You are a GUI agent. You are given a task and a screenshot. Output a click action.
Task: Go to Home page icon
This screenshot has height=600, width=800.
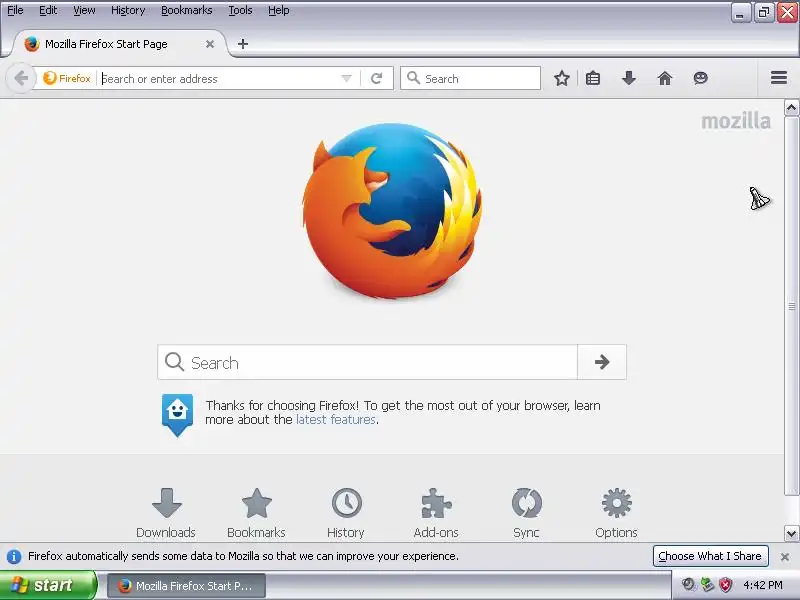coord(665,78)
